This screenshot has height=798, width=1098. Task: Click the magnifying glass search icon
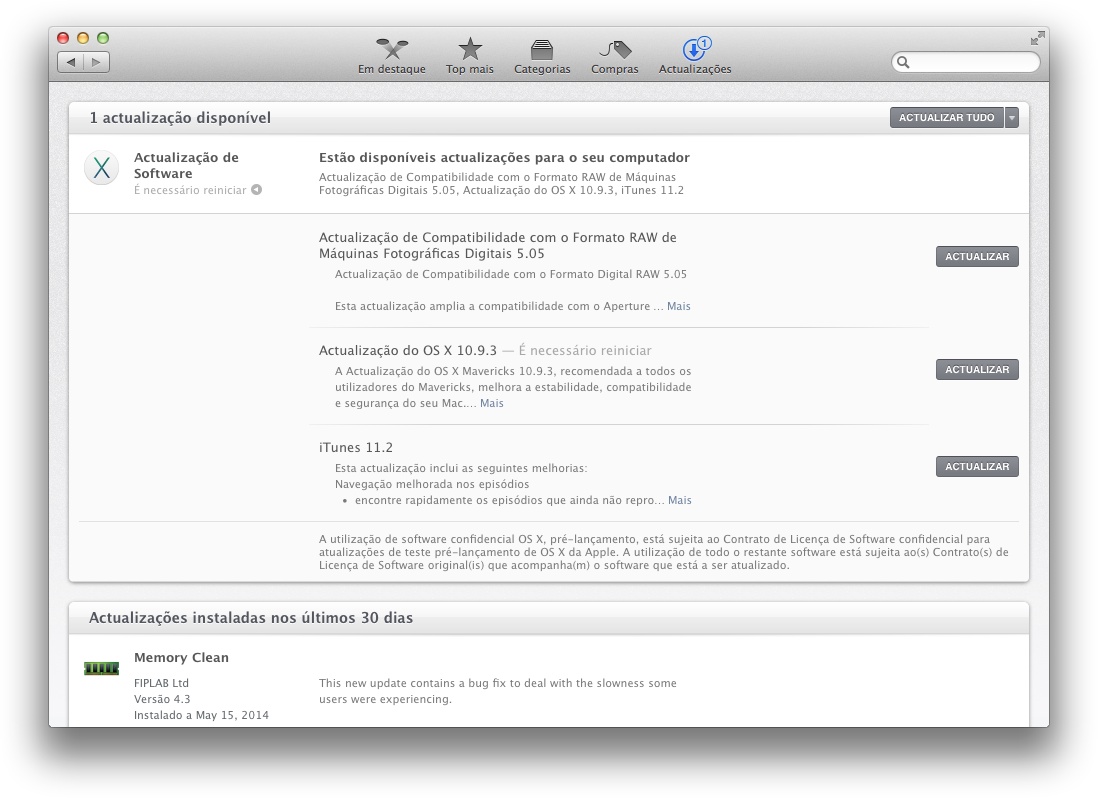pyautogui.click(x=903, y=62)
